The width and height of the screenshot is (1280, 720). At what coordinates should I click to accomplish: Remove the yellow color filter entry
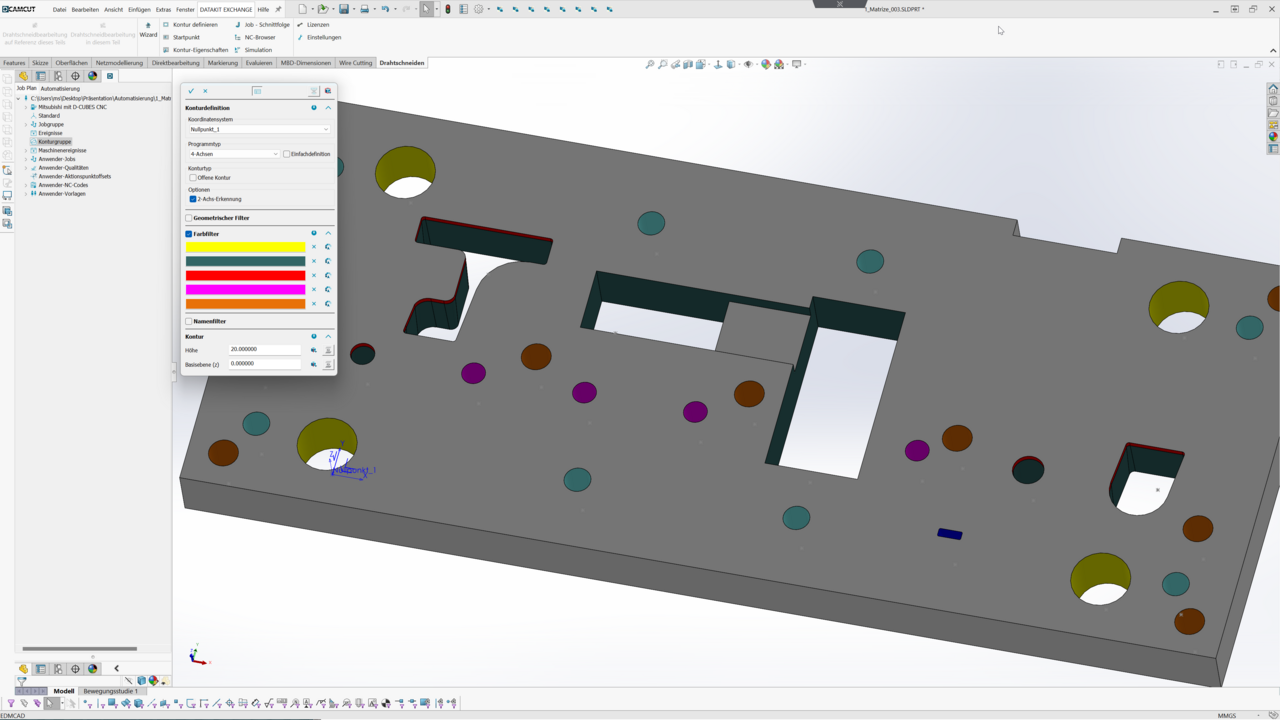314,247
